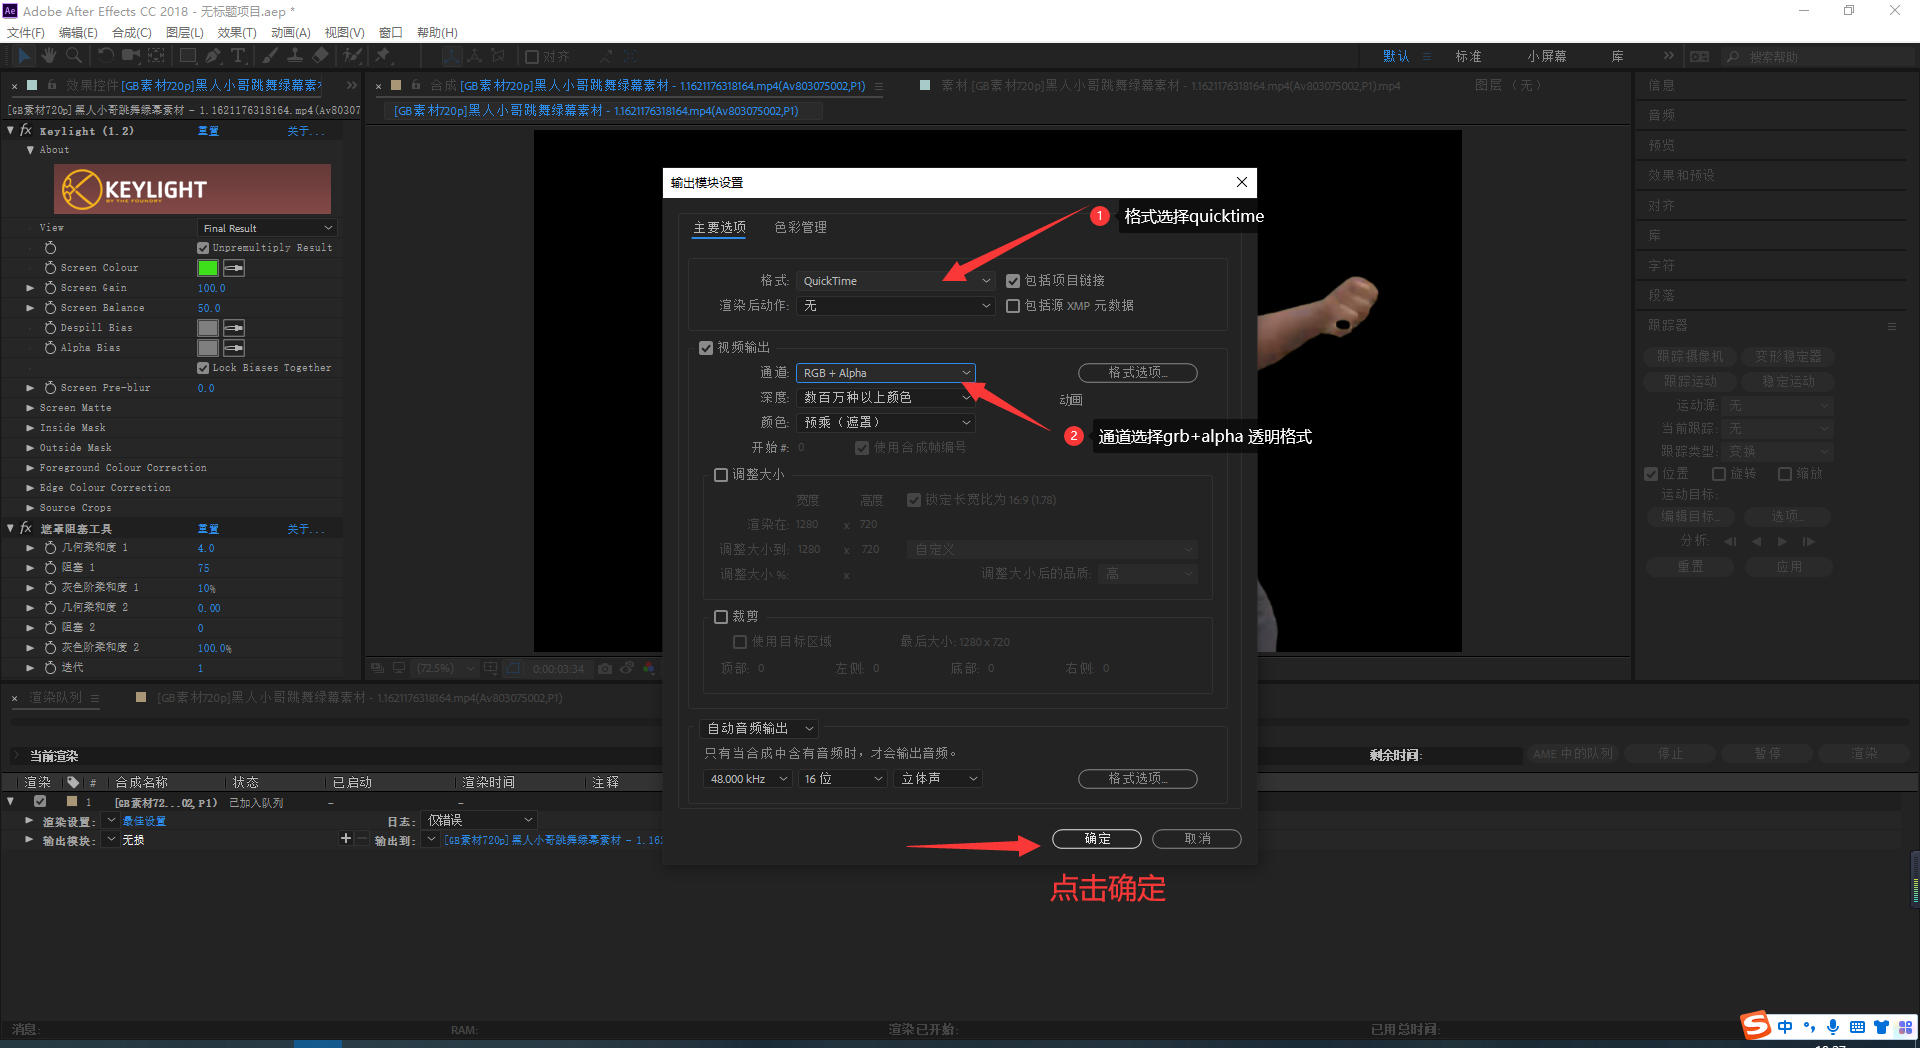Switch to the 色彩管理 tab
Image resolution: width=1920 pixels, height=1048 pixels.
(x=800, y=228)
